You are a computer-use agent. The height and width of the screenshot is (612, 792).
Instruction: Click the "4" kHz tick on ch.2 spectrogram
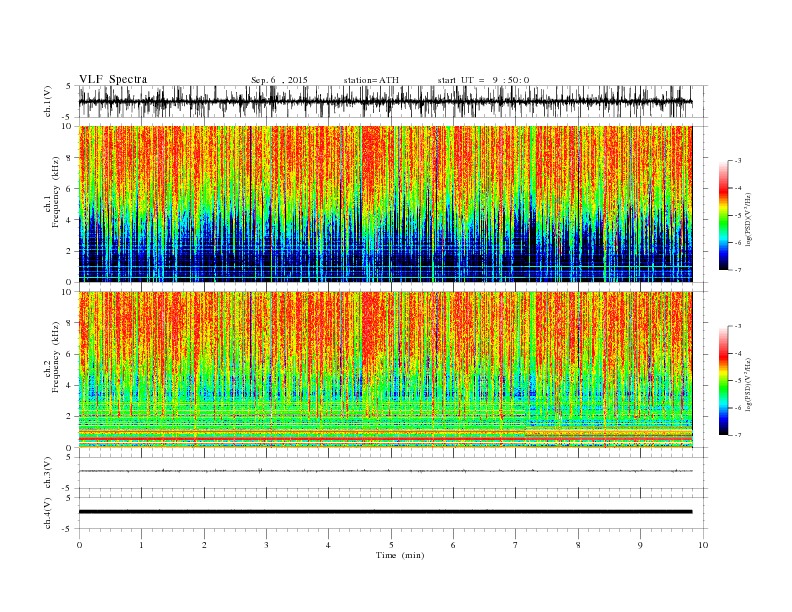point(70,386)
